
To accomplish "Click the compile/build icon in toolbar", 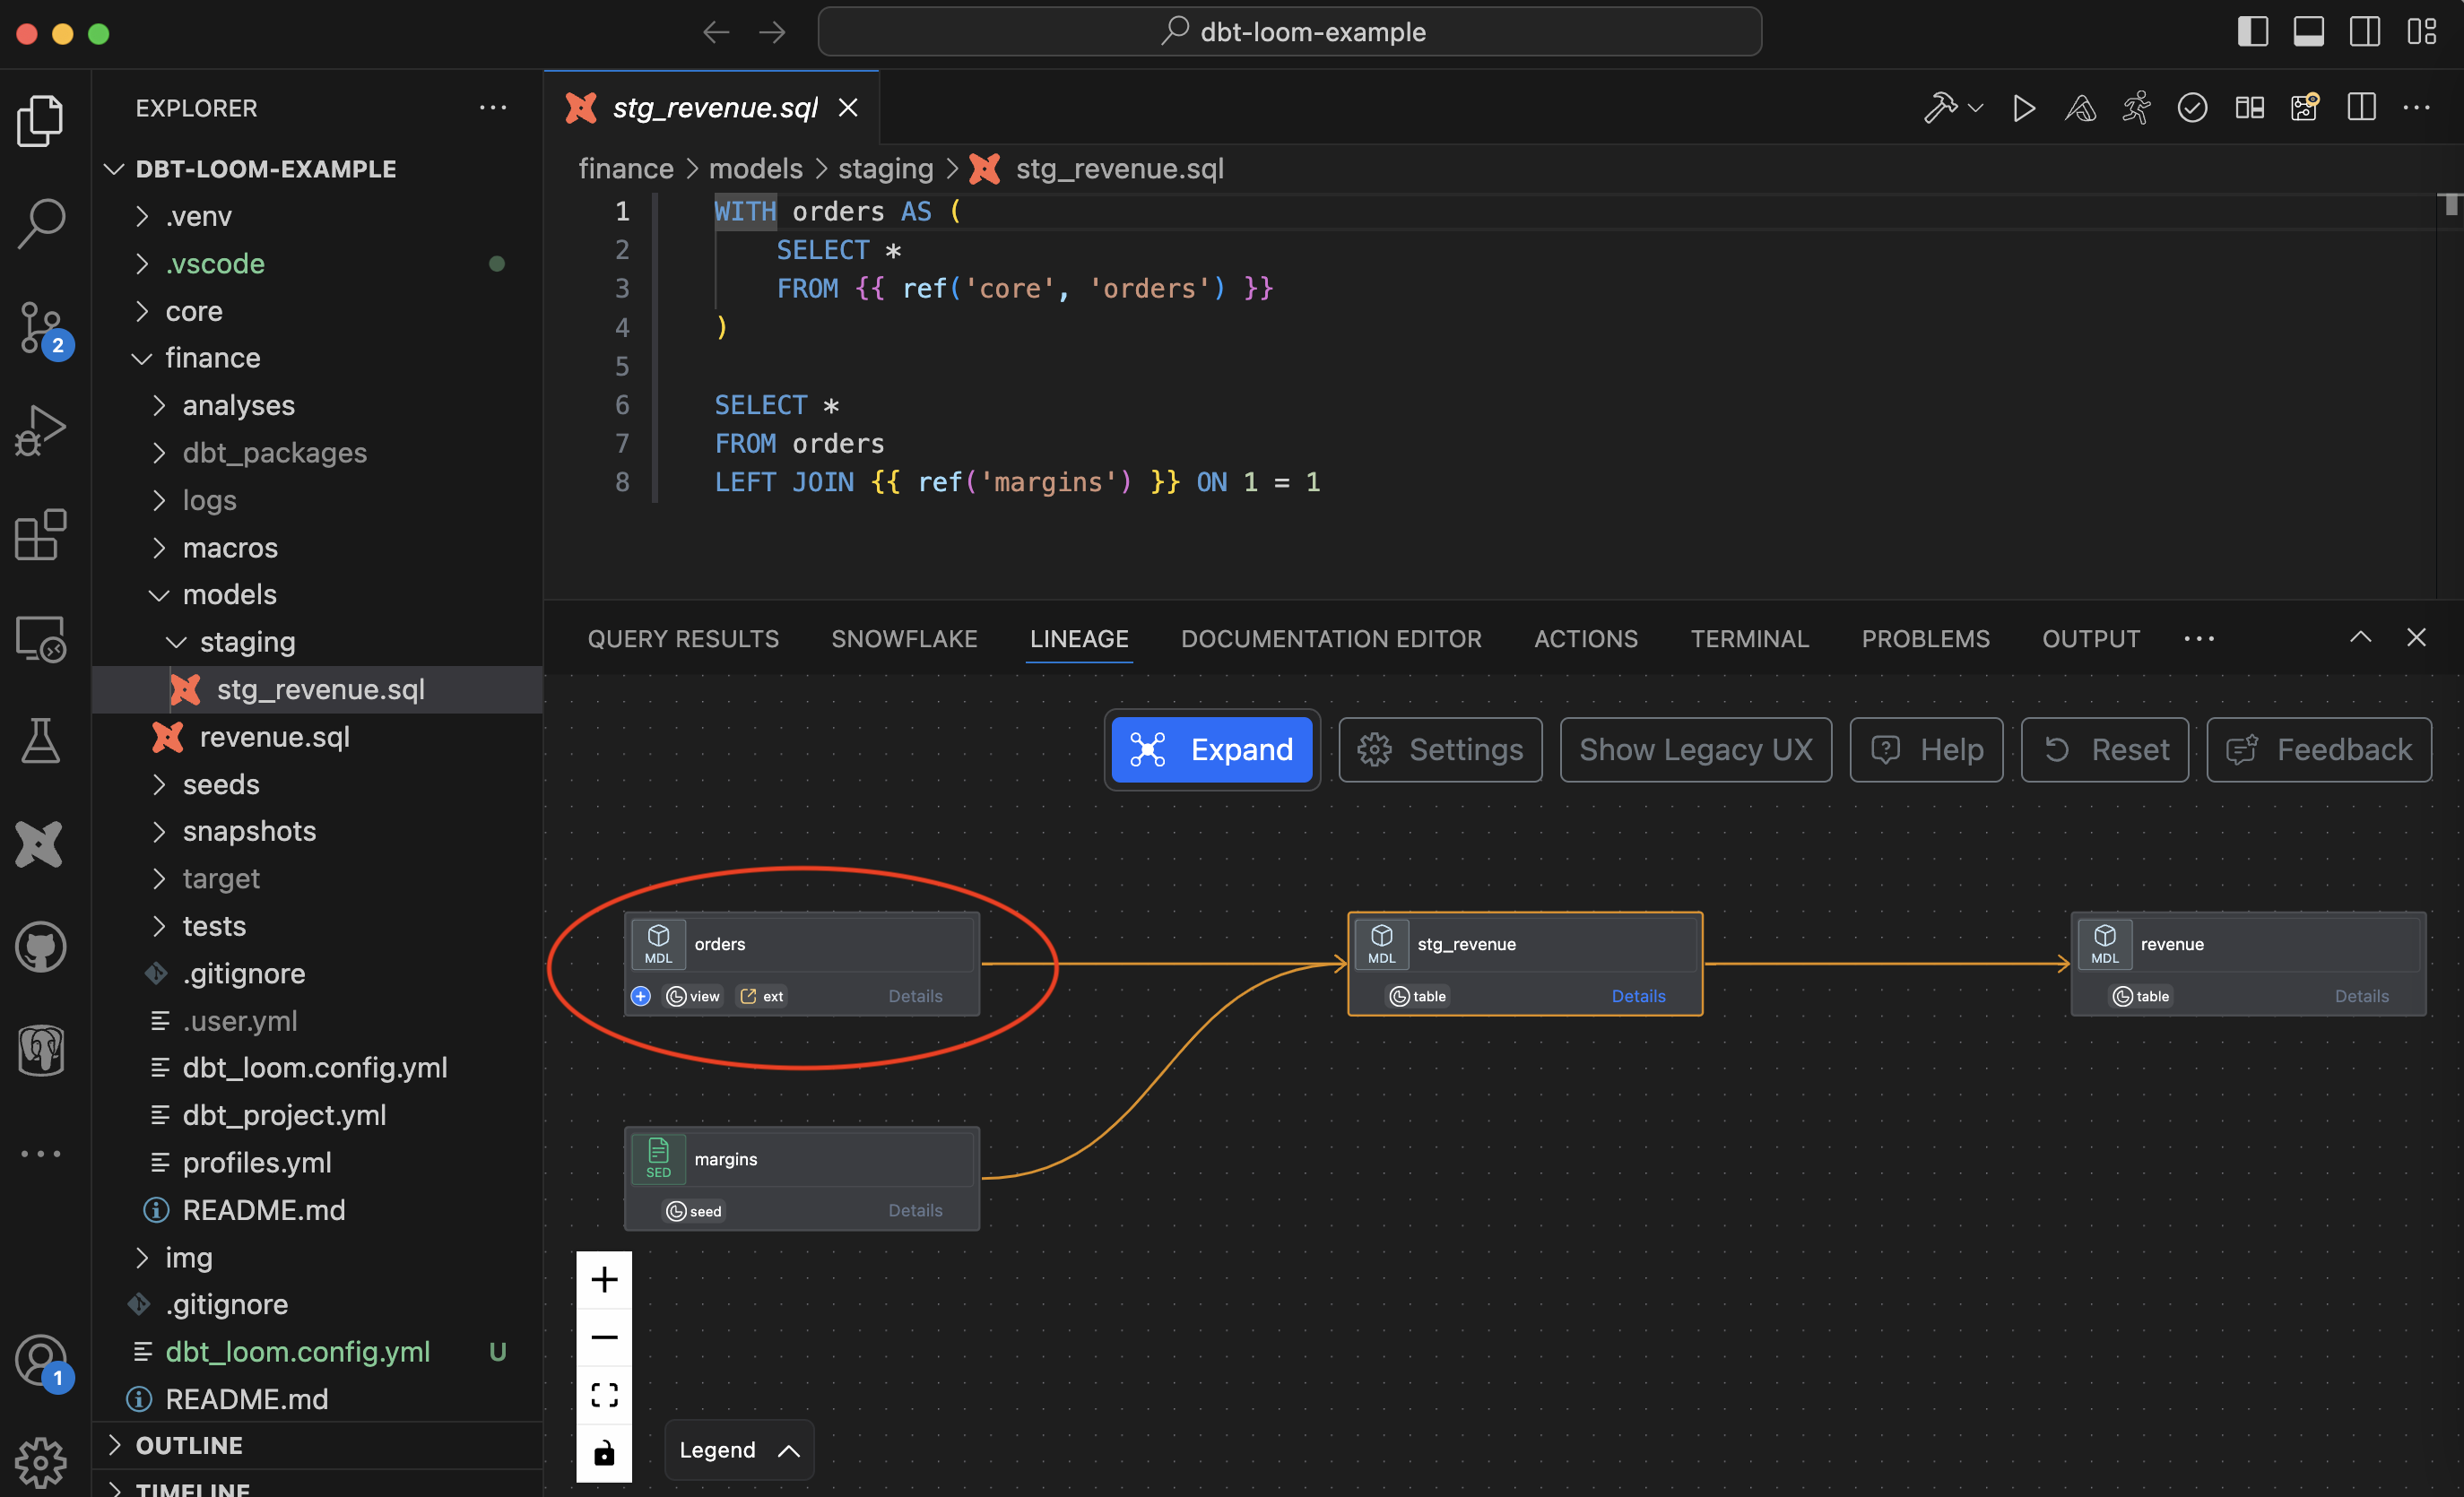I will point(1941,108).
